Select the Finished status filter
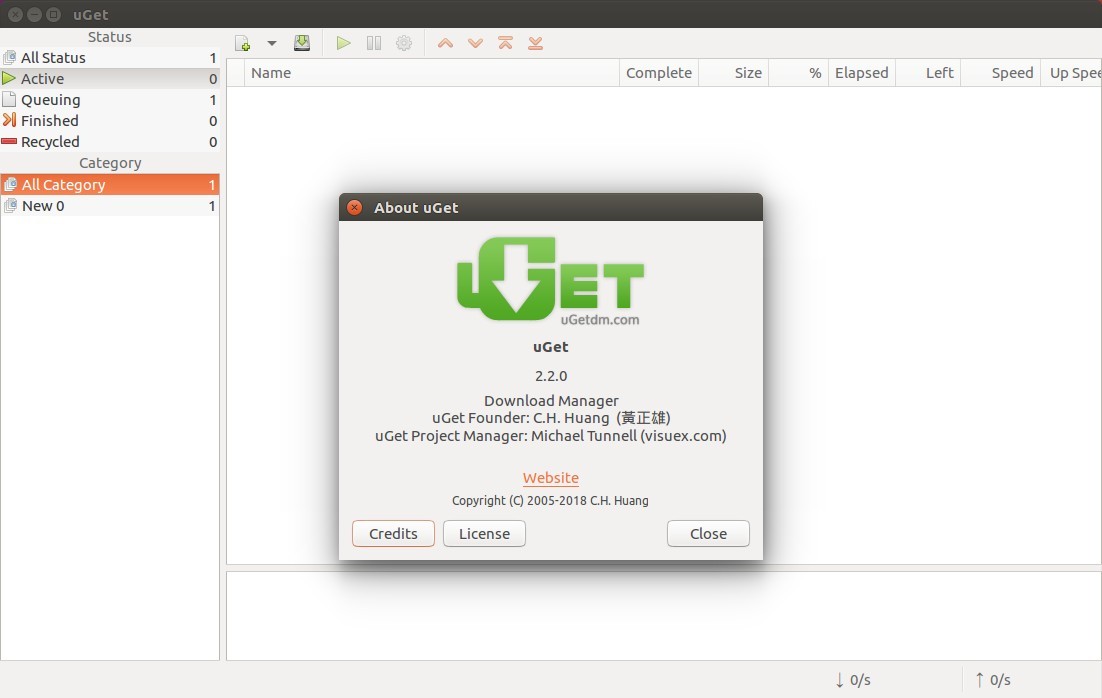 [50, 120]
